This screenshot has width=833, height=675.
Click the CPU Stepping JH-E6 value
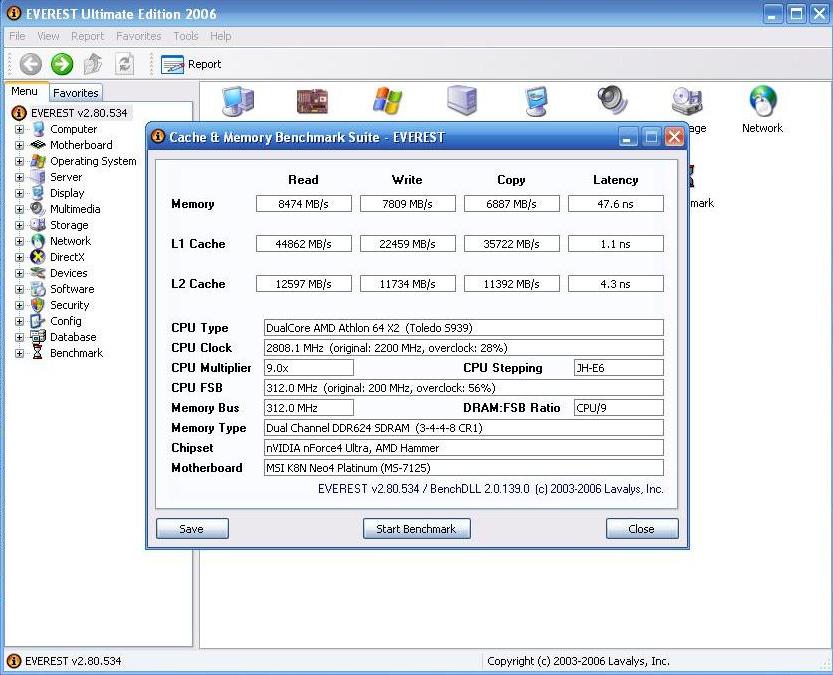coord(618,368)
